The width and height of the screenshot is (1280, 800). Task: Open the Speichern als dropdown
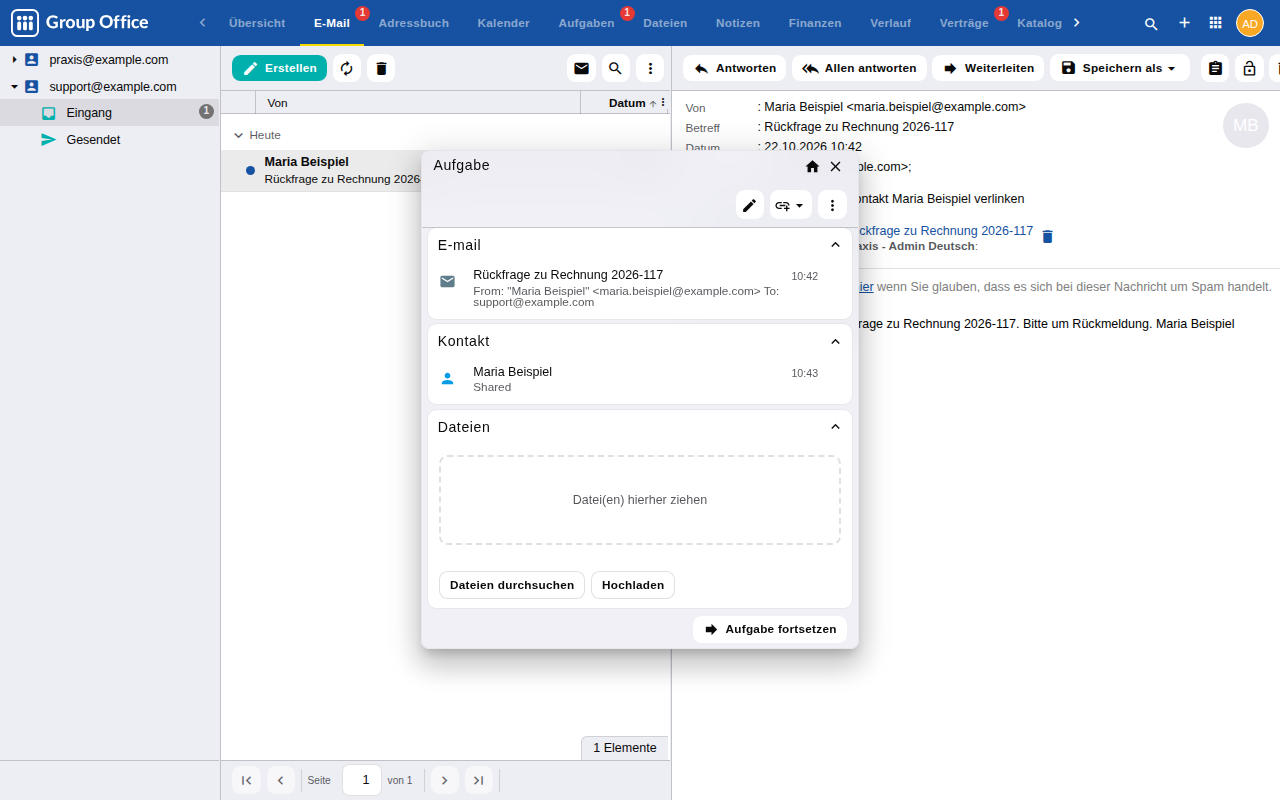click(x=1120, y=68)
